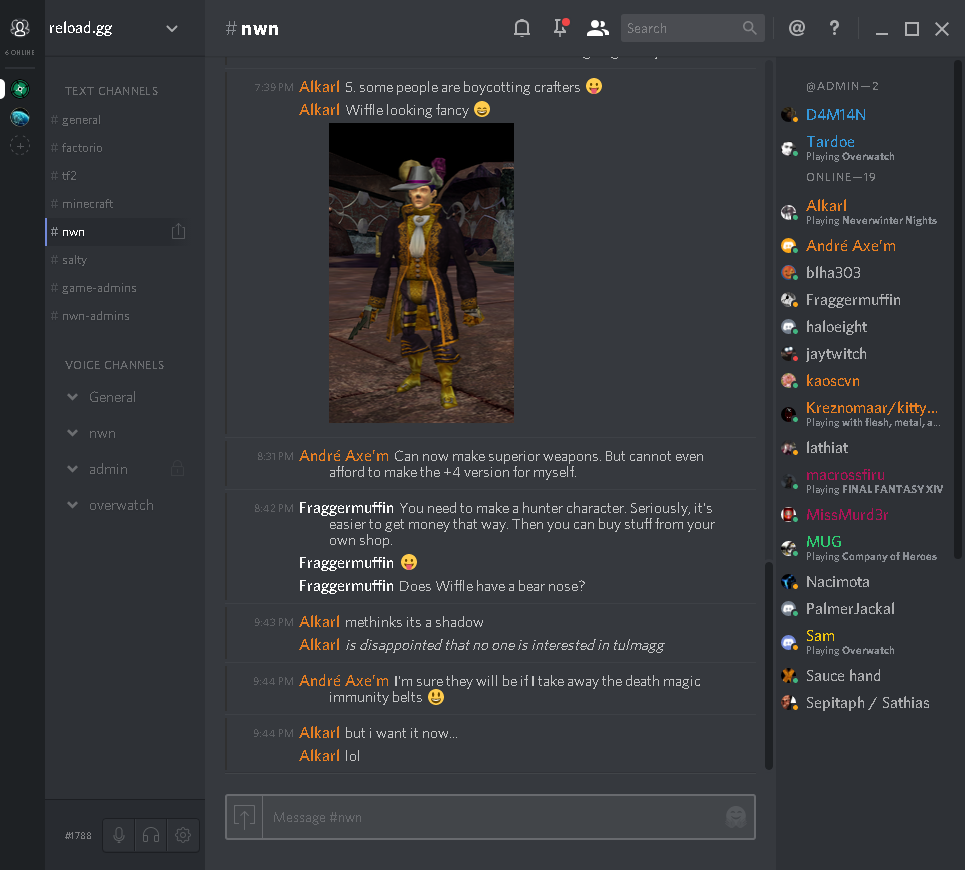The image size is (965, 870).
Task: Open the reload.gg server dropdown
Action: [x=172, y=28]
